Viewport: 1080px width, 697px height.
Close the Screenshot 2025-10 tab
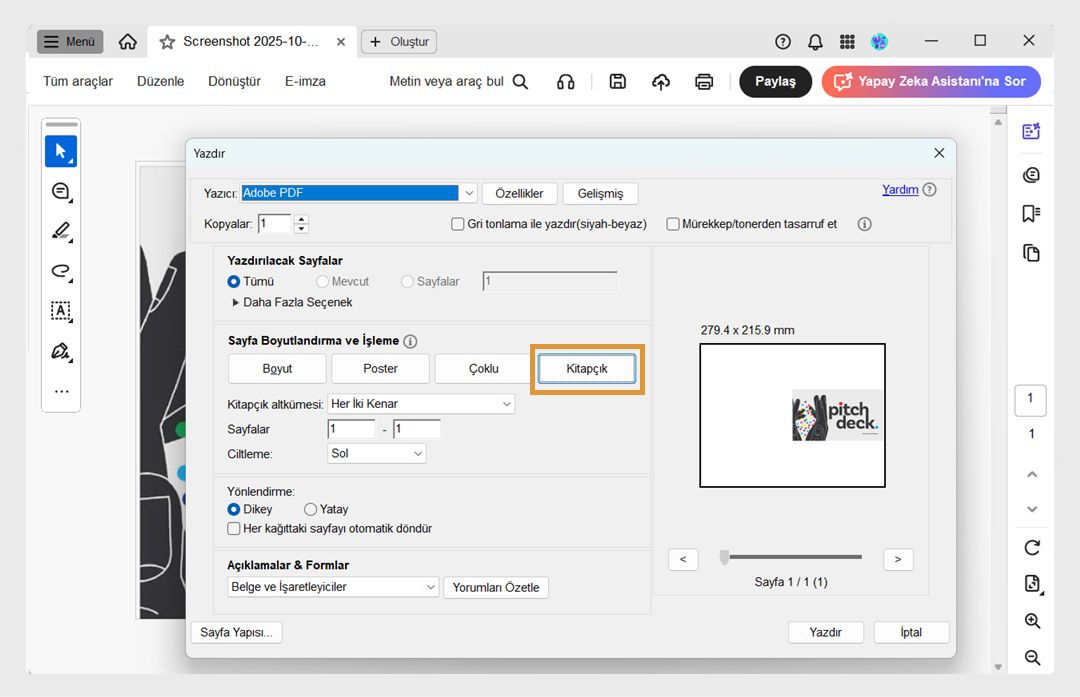[x=340, y=42]
